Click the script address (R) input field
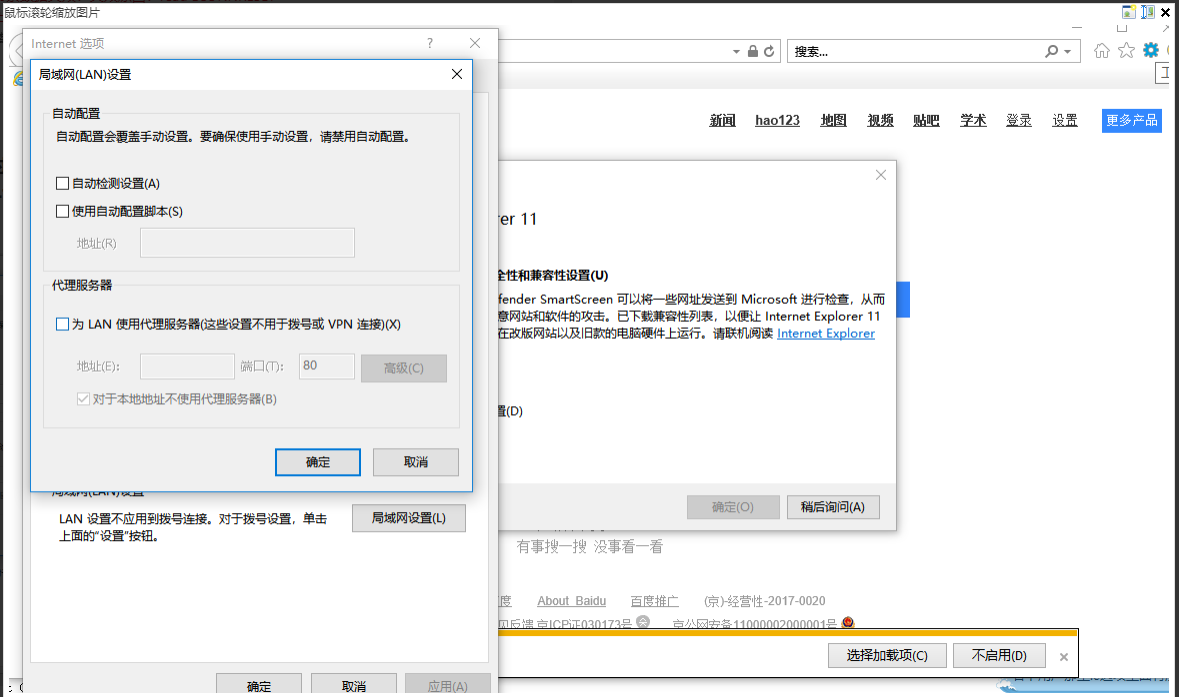Screen dimensions: 1179x697 [247, 243]
